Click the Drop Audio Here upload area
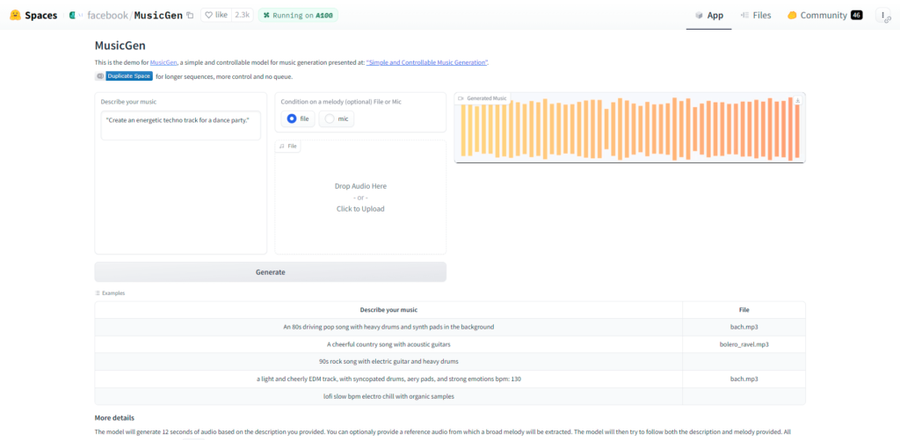Image resolution: width=900 pixels, height=440 pixels. 360,197
